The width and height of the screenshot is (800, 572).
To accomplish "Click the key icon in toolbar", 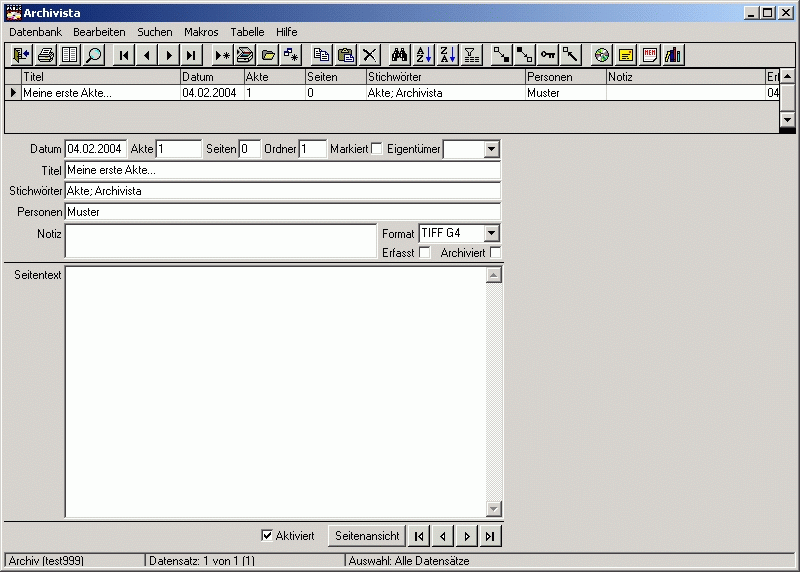I will [x=548, y=55].
